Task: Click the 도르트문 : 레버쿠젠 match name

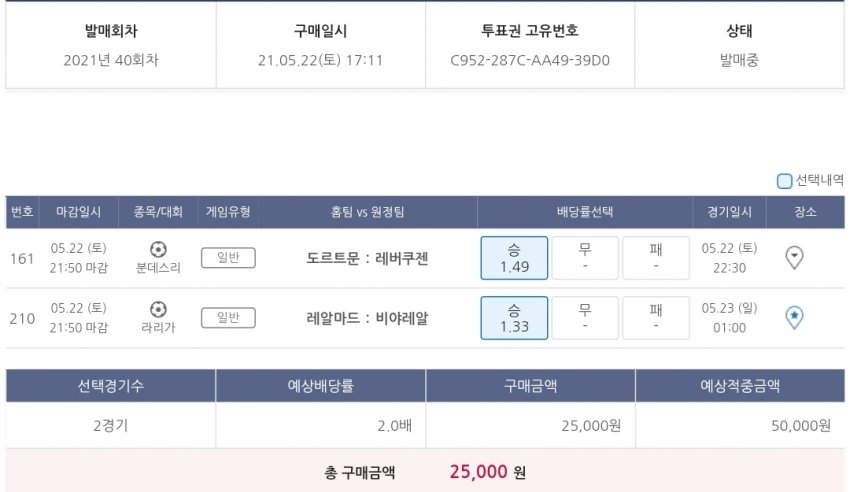Action: point(367,258)
